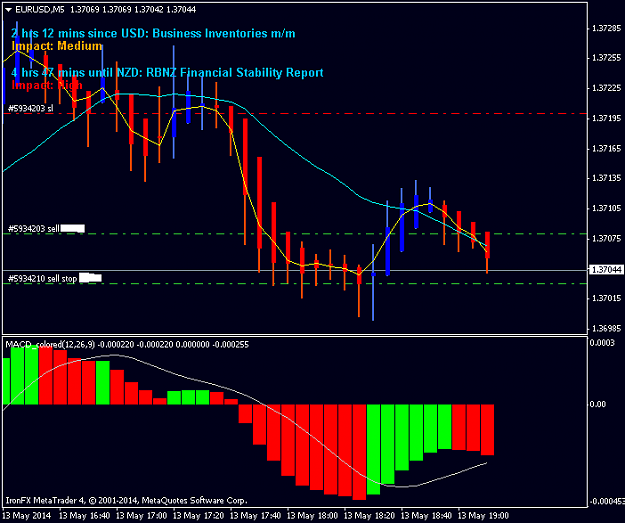The width and height of the screenshot is (625, 523).
Task: Click price scale value 1.37075
Action: point(606,238)
